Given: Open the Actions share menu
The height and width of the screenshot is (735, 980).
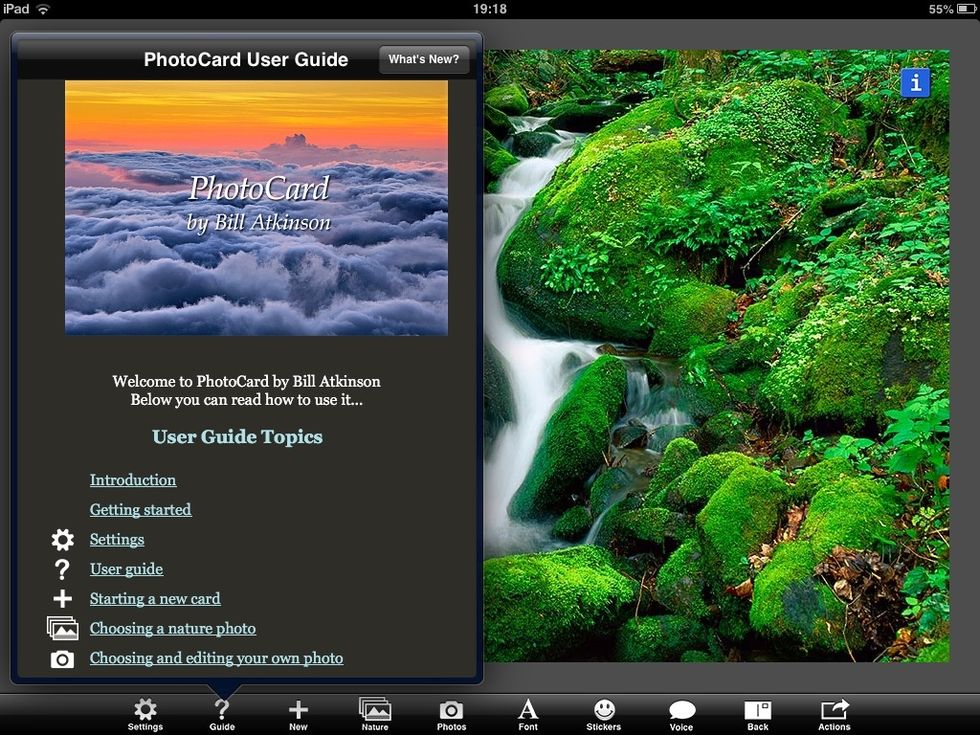Looking at the screenshot, I should 834,714.
